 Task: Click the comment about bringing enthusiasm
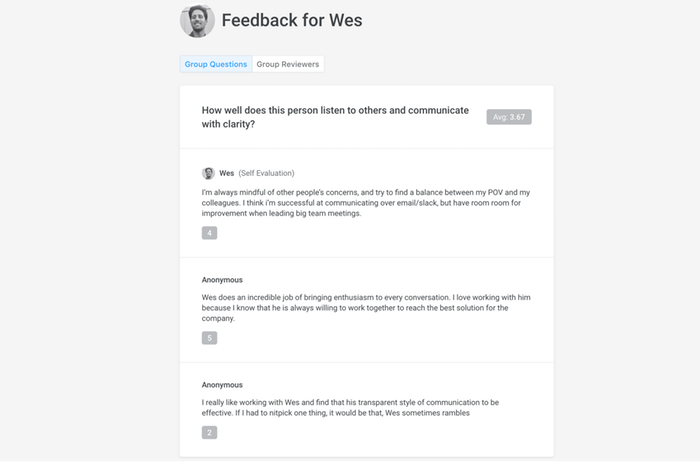(366, 308)
